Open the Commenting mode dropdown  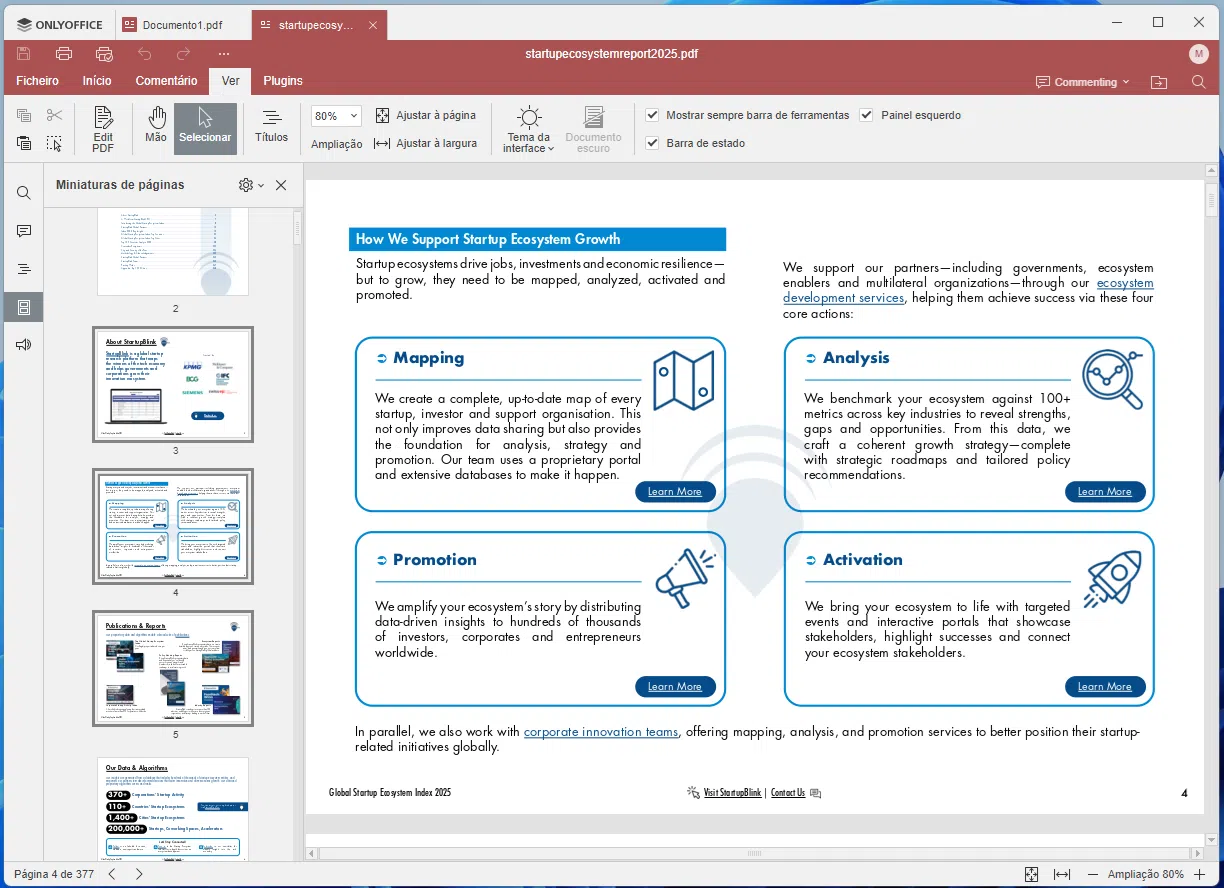point(1083,82)
